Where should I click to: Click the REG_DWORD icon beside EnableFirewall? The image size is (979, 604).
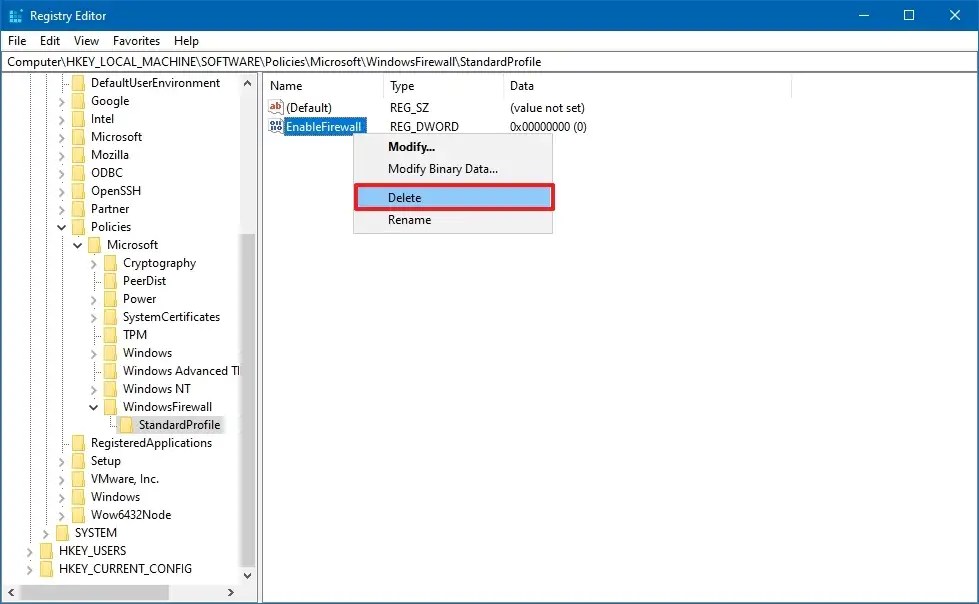pos(275,127)
